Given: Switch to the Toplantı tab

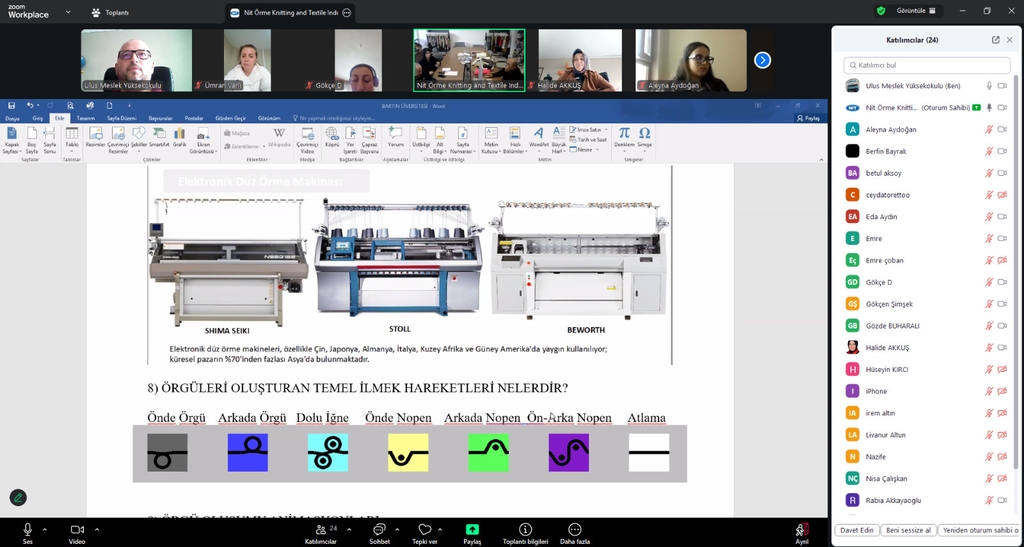Looking at the screenshot, I should [111, 13].
